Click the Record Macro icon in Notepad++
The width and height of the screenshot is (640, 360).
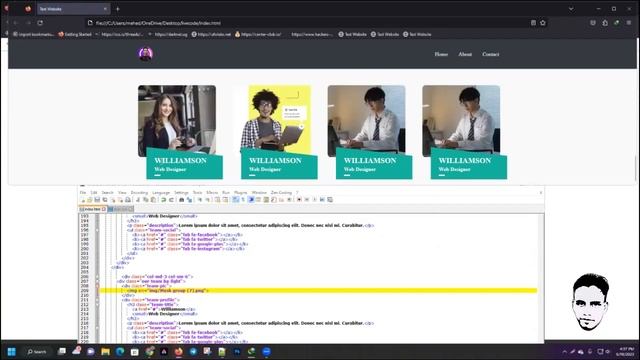299,200
